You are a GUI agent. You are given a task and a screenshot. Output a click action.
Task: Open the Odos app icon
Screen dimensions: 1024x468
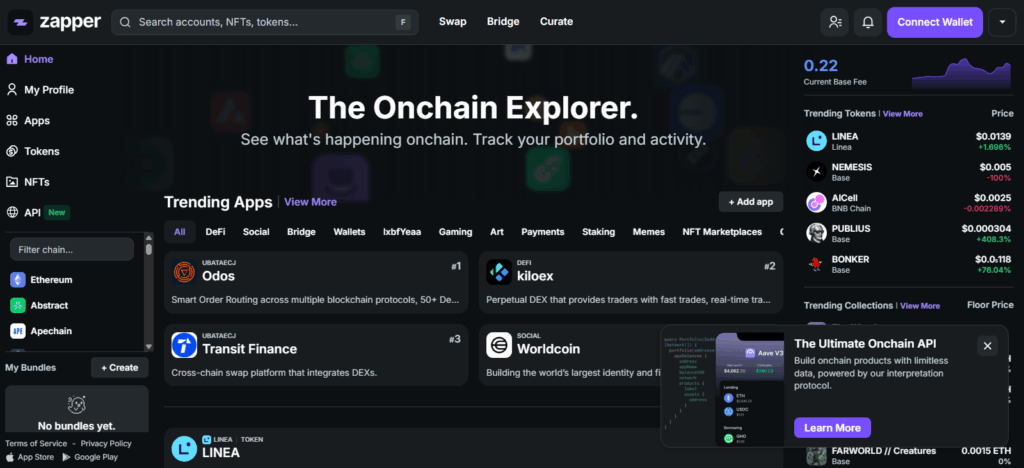(x=184, y=271)
